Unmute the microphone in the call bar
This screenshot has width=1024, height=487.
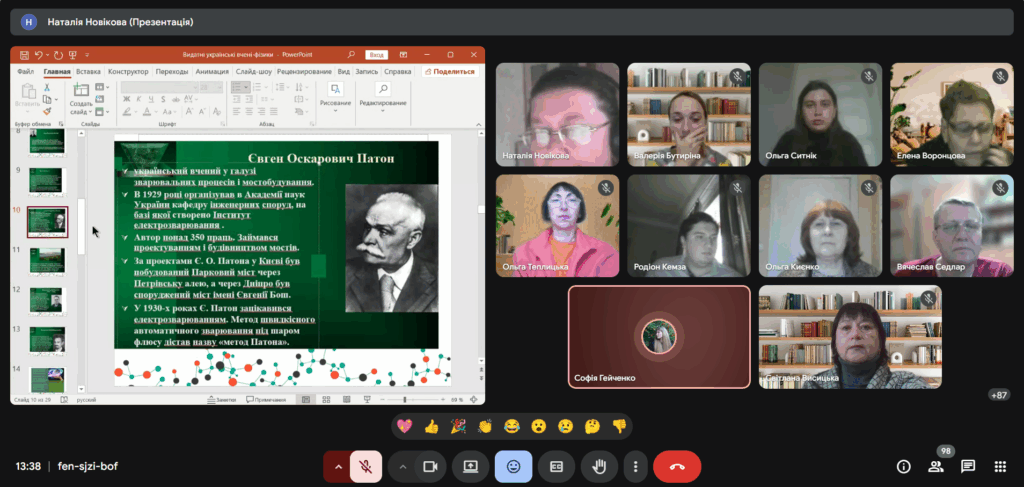367,466
